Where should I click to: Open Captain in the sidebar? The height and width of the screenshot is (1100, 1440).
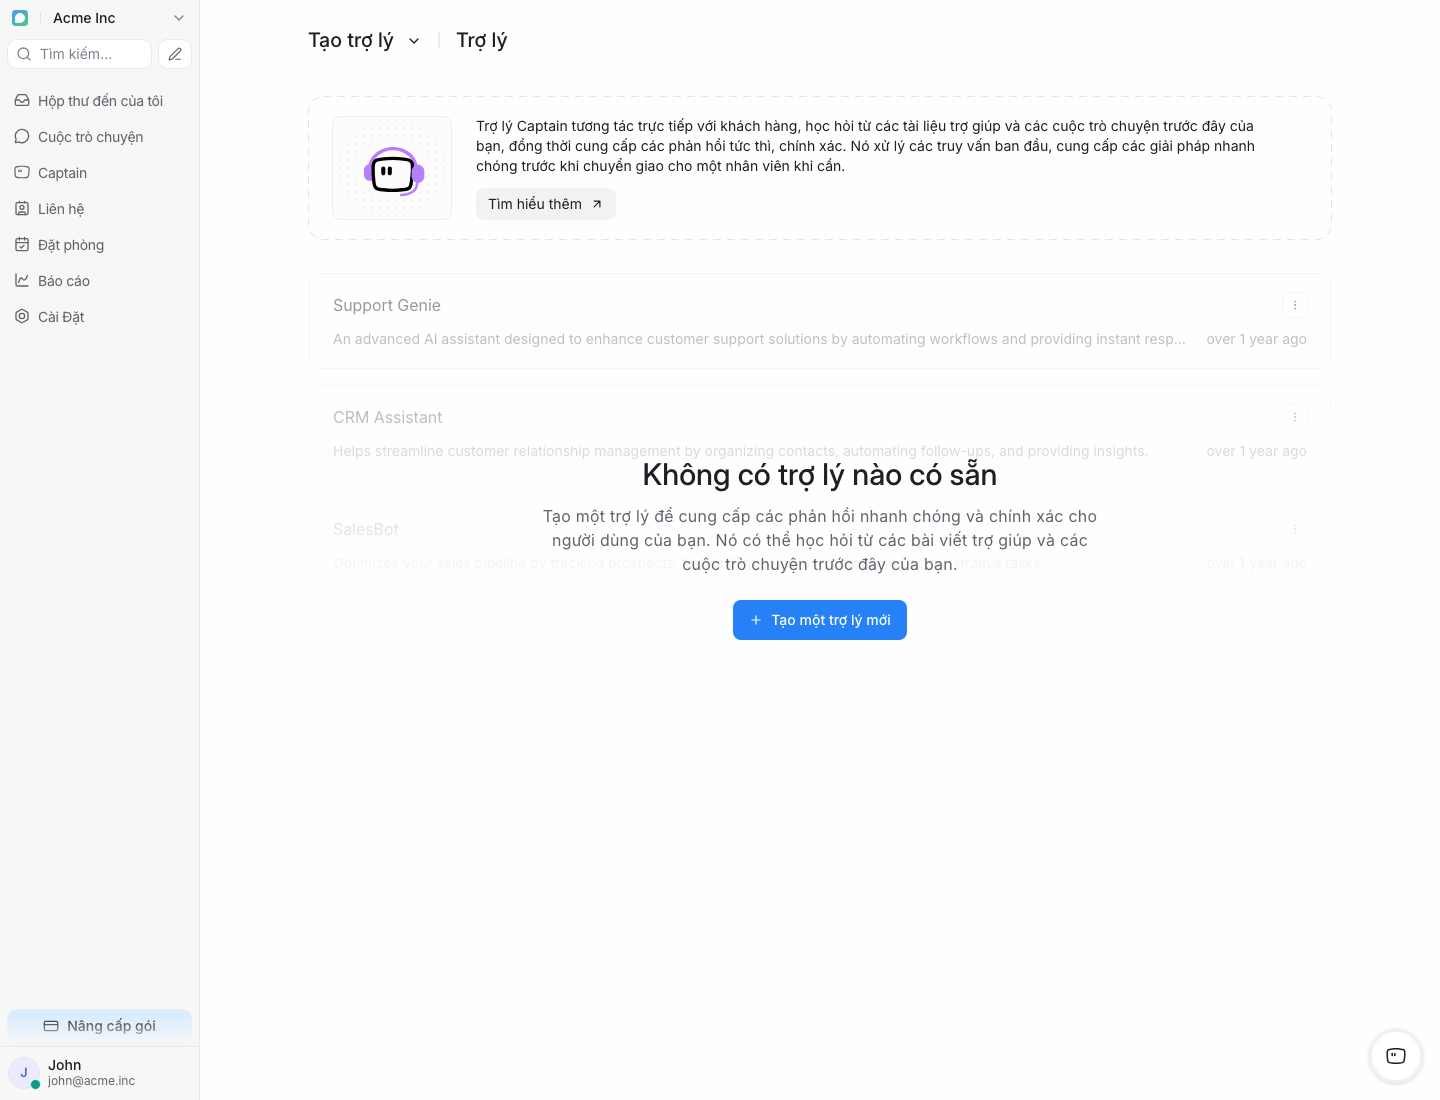[62, 173]
